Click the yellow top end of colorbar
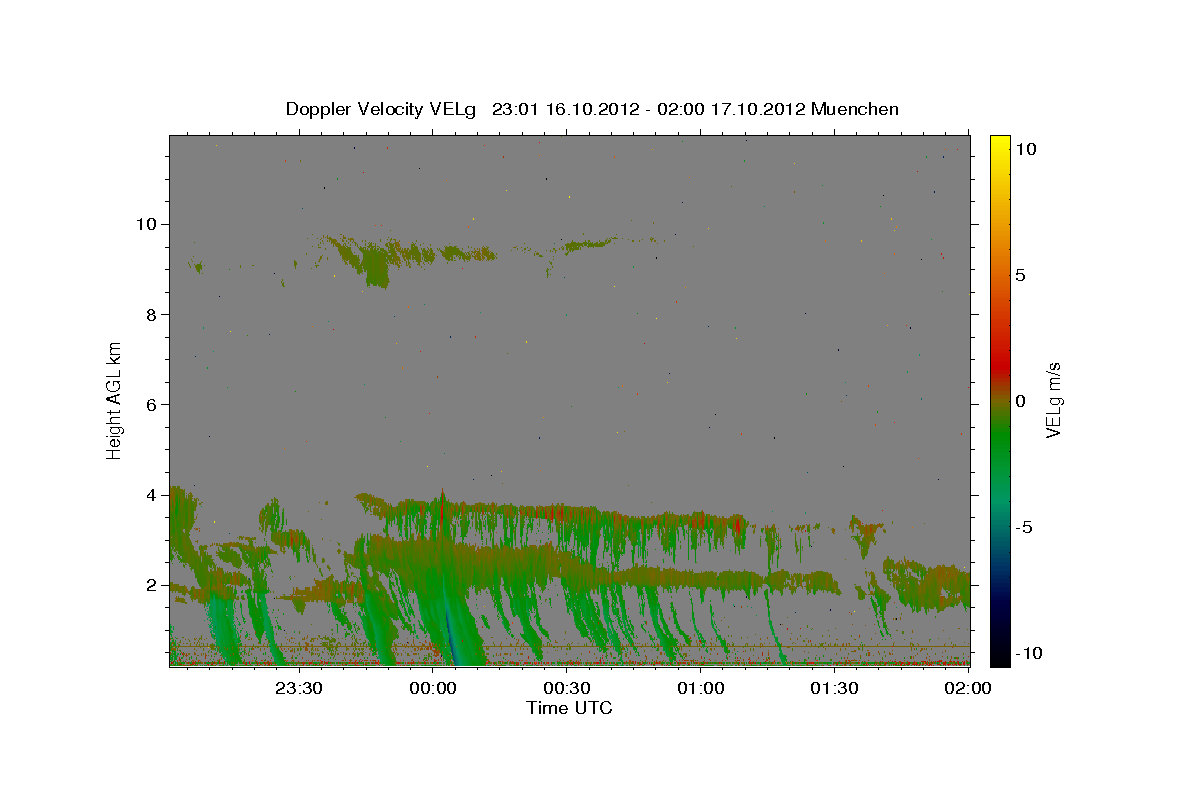The height and width of the screenshot is (800, 1200). click(1000, 145)
